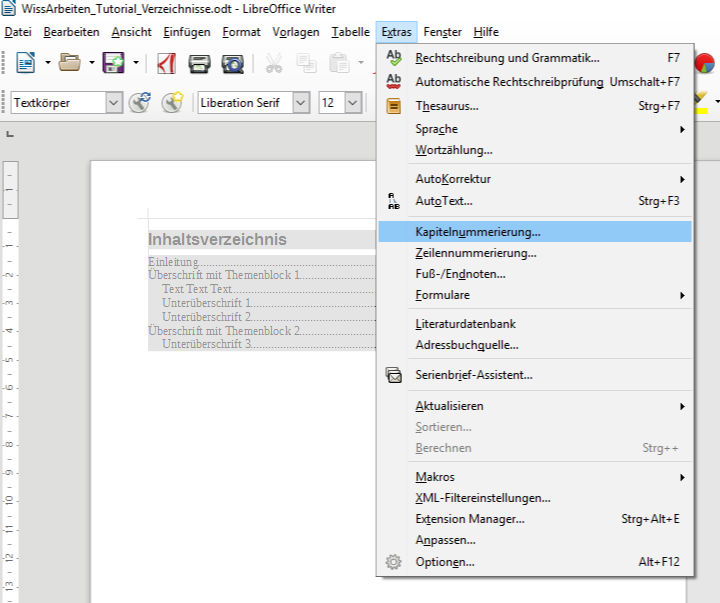Viewport: 720px width, 603px height.
Task: Open the Hilfe menu
Action: coord(486,32)
